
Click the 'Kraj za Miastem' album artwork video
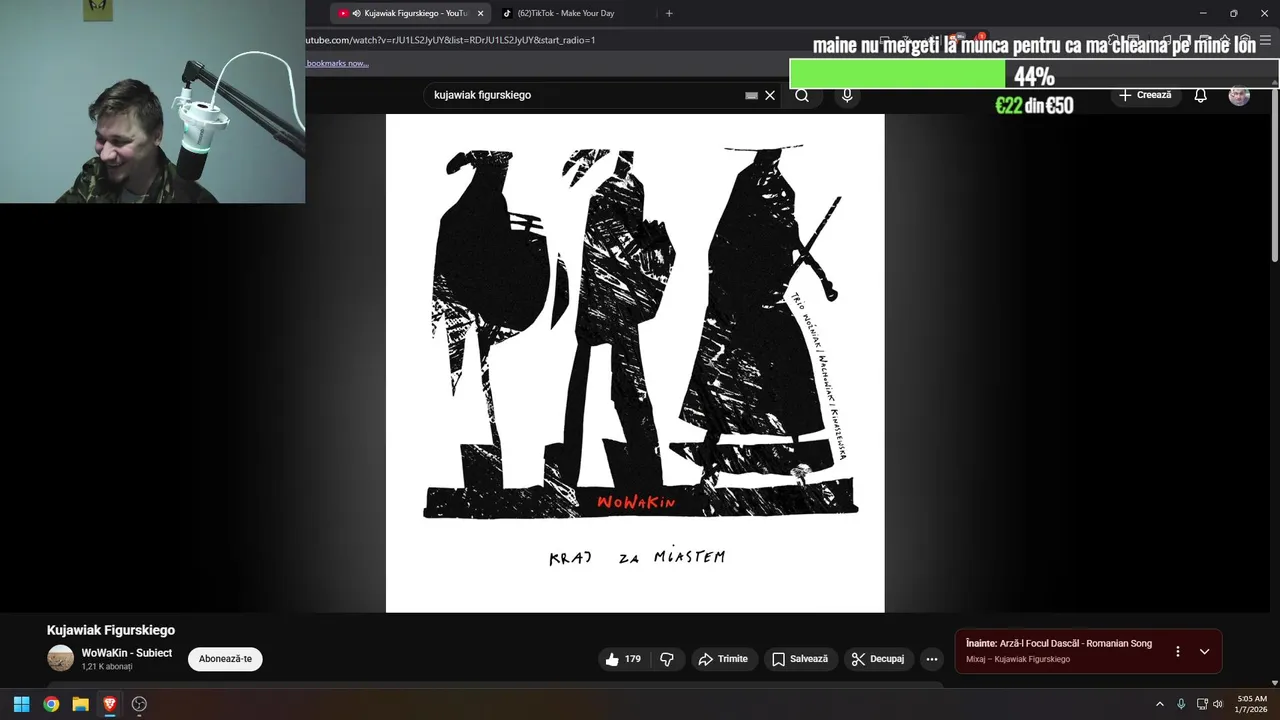coord(635,363)
